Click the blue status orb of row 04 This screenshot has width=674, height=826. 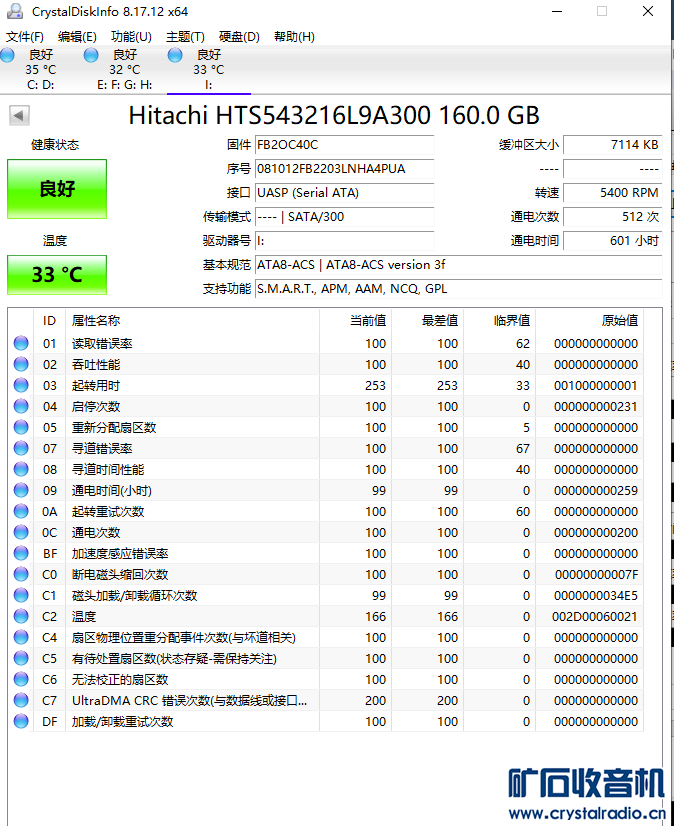tap(21, 406)
